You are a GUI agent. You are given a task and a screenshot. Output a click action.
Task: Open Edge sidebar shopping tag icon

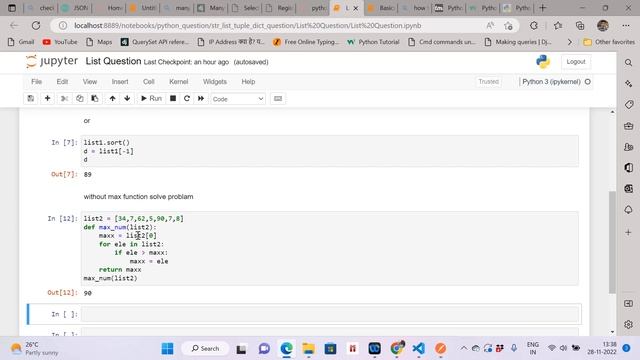click(629, 104)
